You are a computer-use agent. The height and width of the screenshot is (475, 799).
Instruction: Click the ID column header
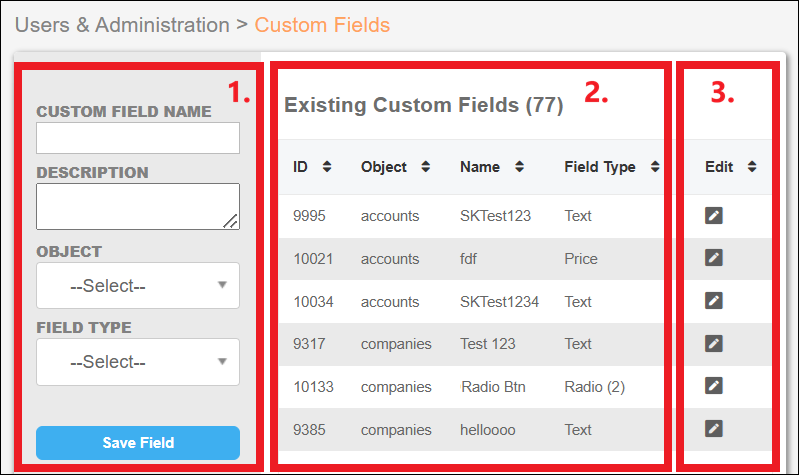coord(300,167)
